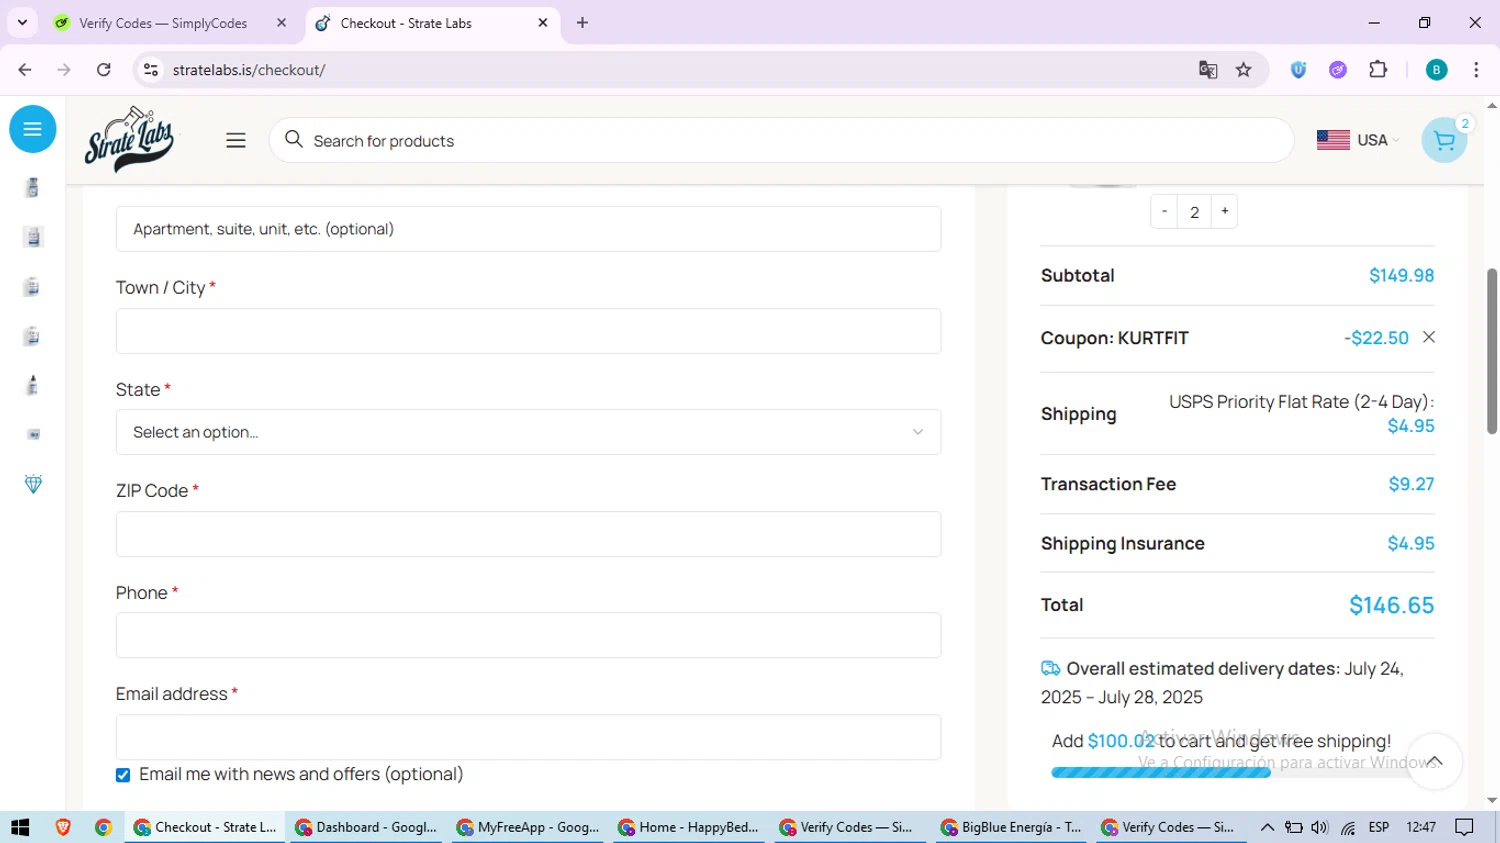Select the dropper bottle icon in sidebar

tap(33, 385)
